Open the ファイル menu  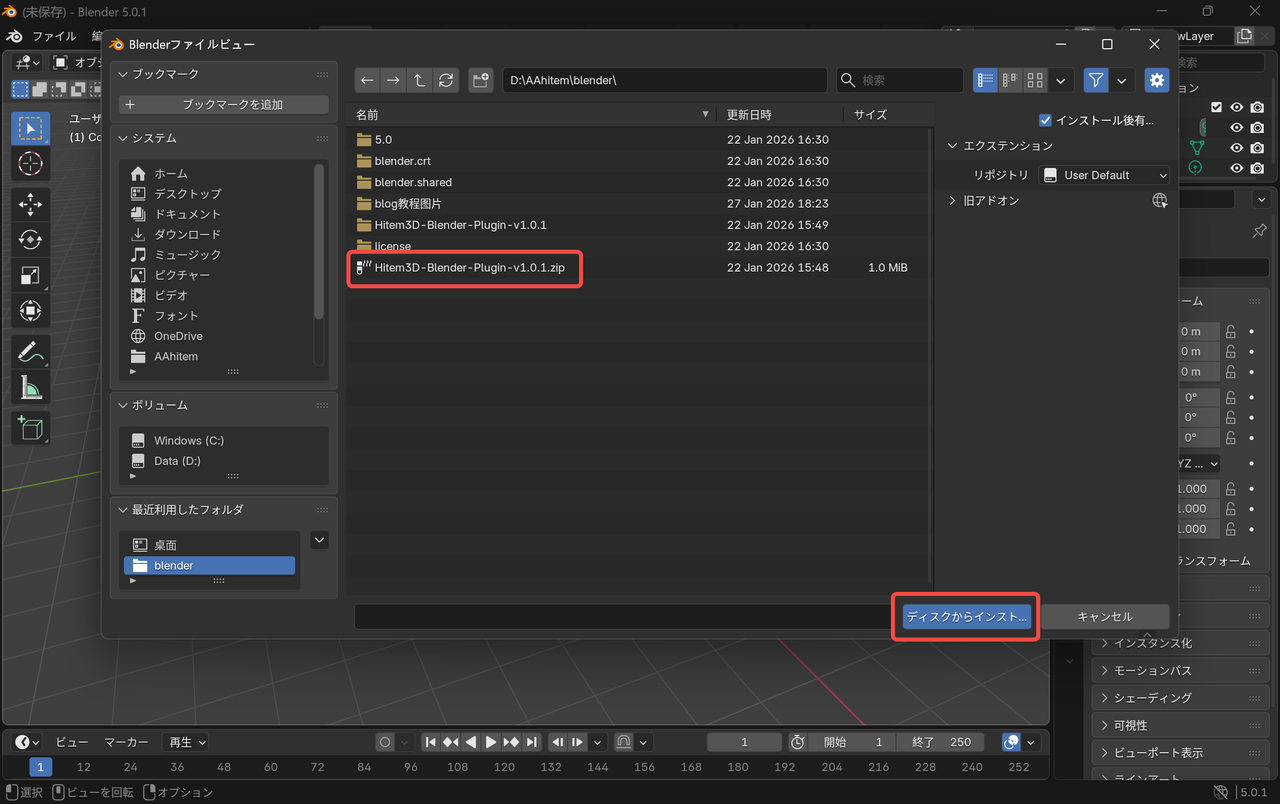click(55, 35)
